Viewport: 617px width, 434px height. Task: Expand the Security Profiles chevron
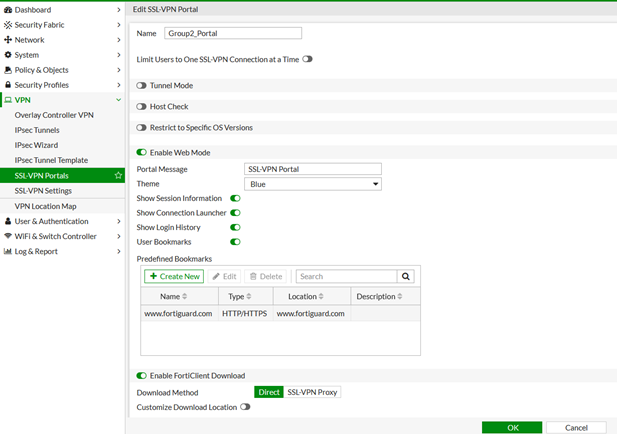(118, 85)
